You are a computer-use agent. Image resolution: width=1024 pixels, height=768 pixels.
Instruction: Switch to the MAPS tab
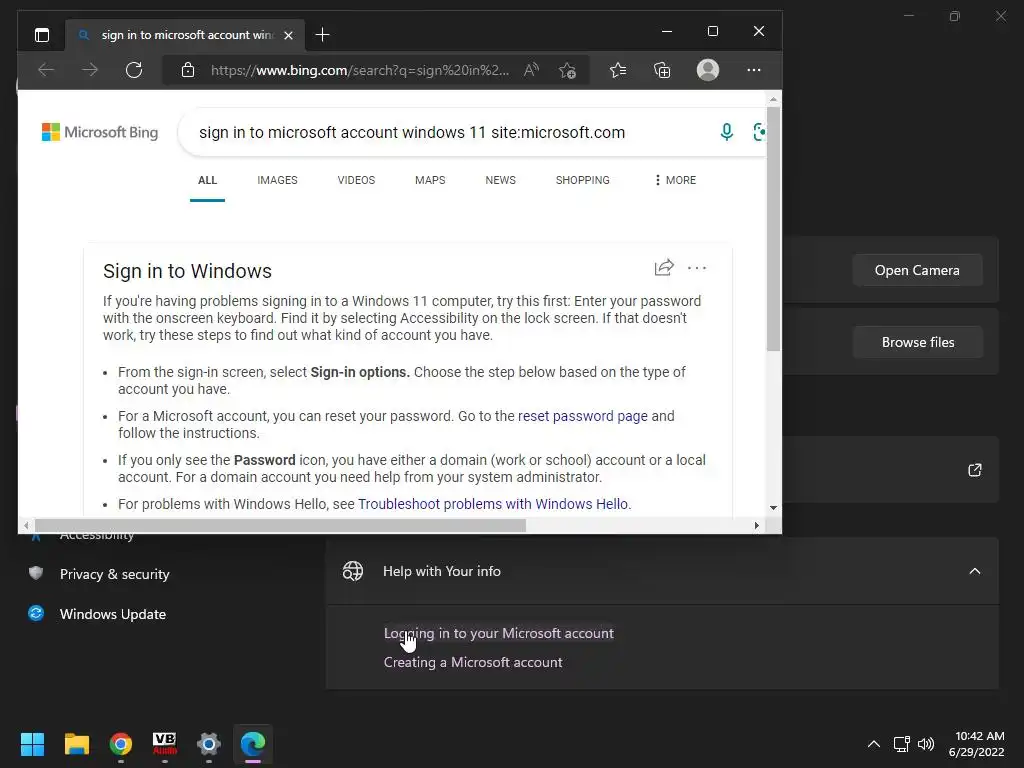[x=430, y=180]
